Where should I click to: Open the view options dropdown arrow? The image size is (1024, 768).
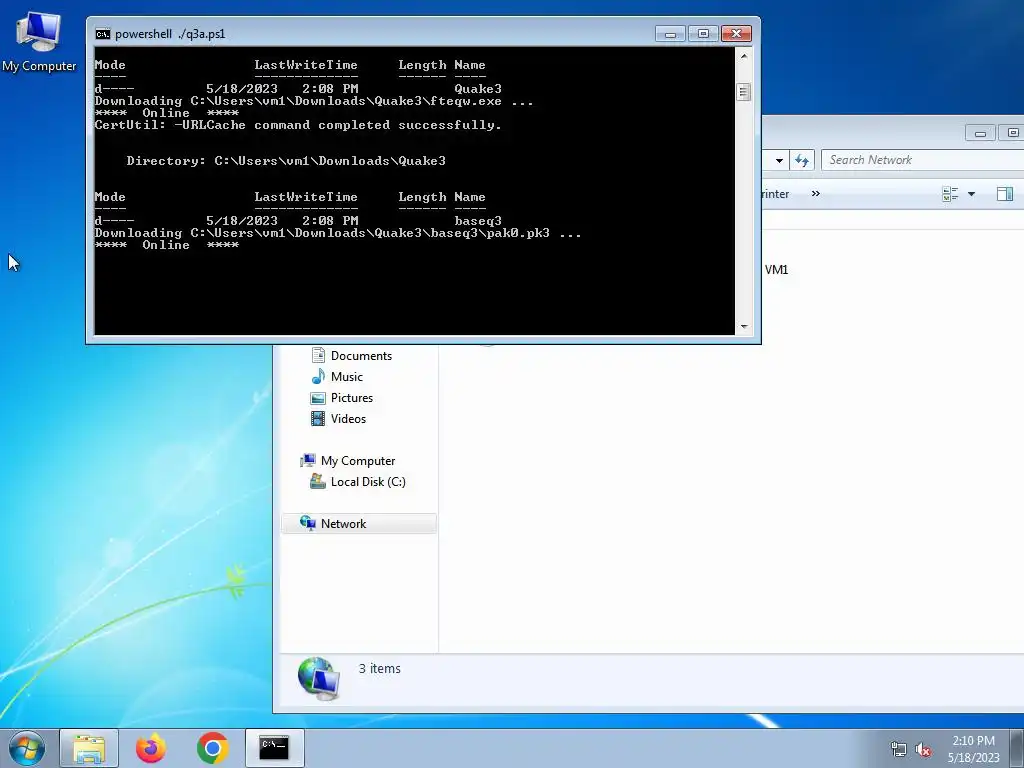(971, 194)
